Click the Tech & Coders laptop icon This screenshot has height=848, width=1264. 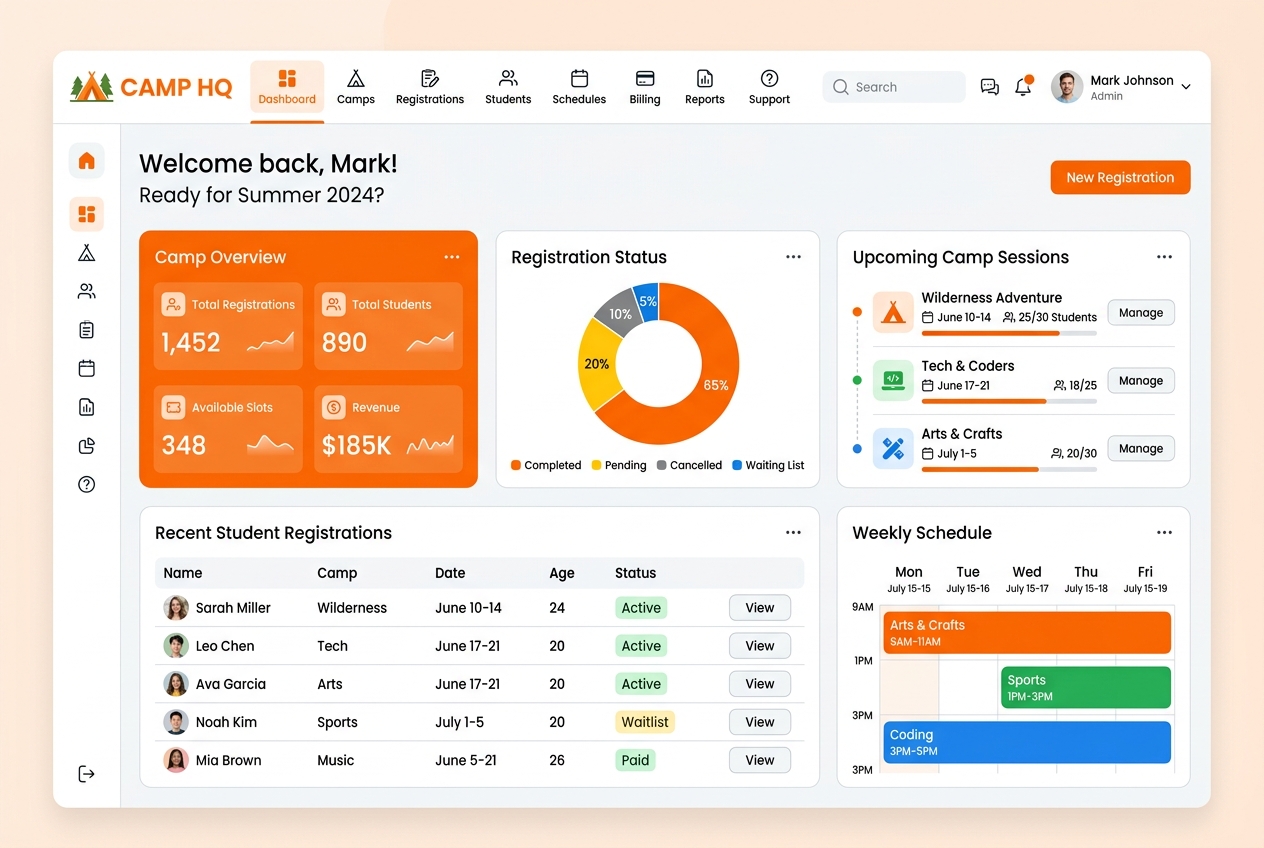point(893,380)
